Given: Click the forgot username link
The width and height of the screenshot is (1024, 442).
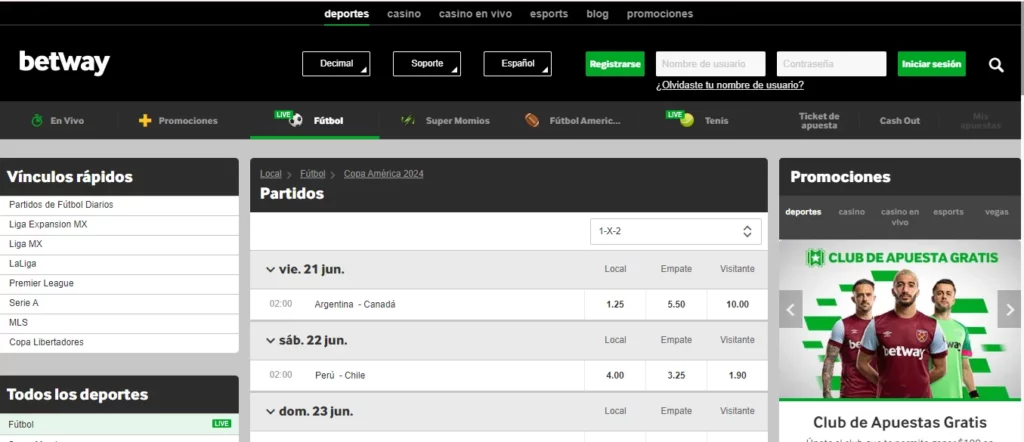Looking at the screenshot, I should [x=730, y=85].
